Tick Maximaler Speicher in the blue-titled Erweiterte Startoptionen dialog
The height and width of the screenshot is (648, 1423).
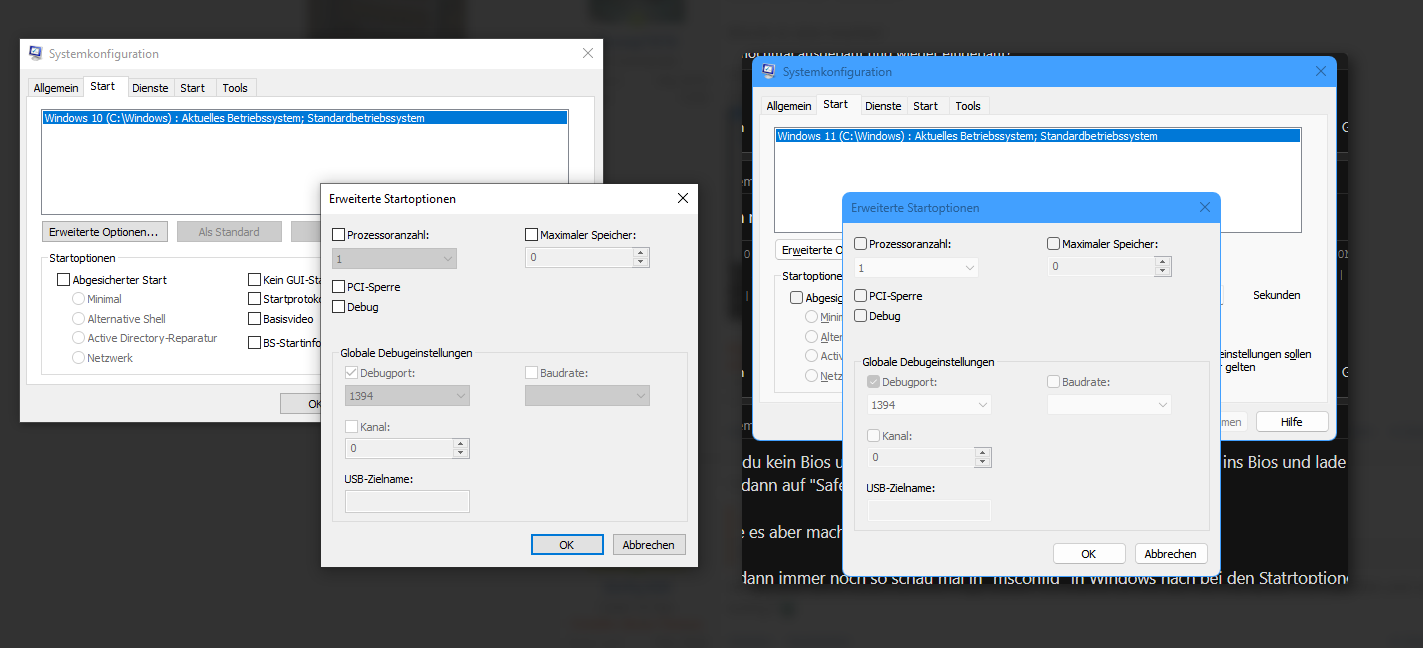pos(1054,244)
